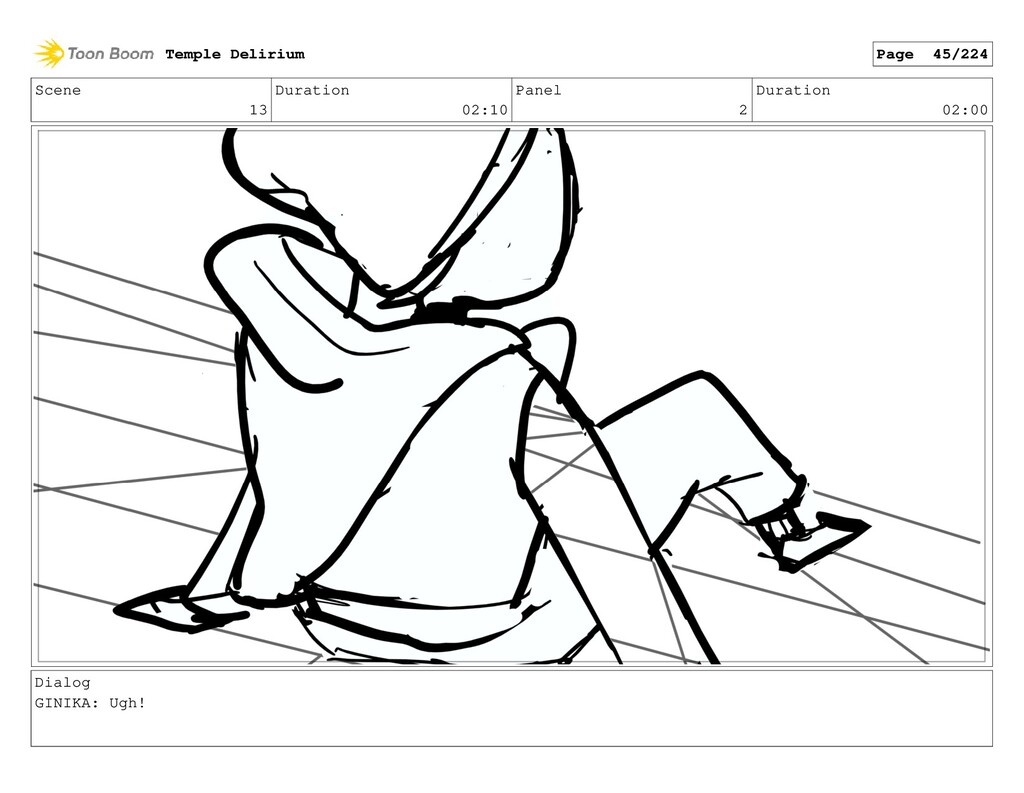The width and height of the screenshot is (1024, 793).
Task: Select scene number 13
Action: 258,110
